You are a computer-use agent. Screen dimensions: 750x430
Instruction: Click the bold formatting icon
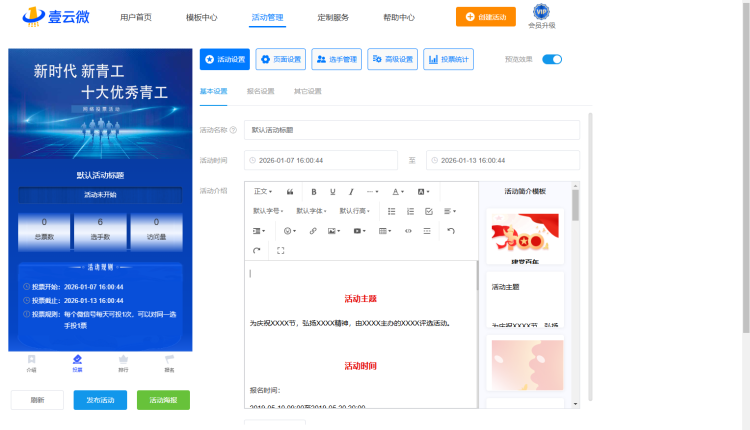(314, 191)
